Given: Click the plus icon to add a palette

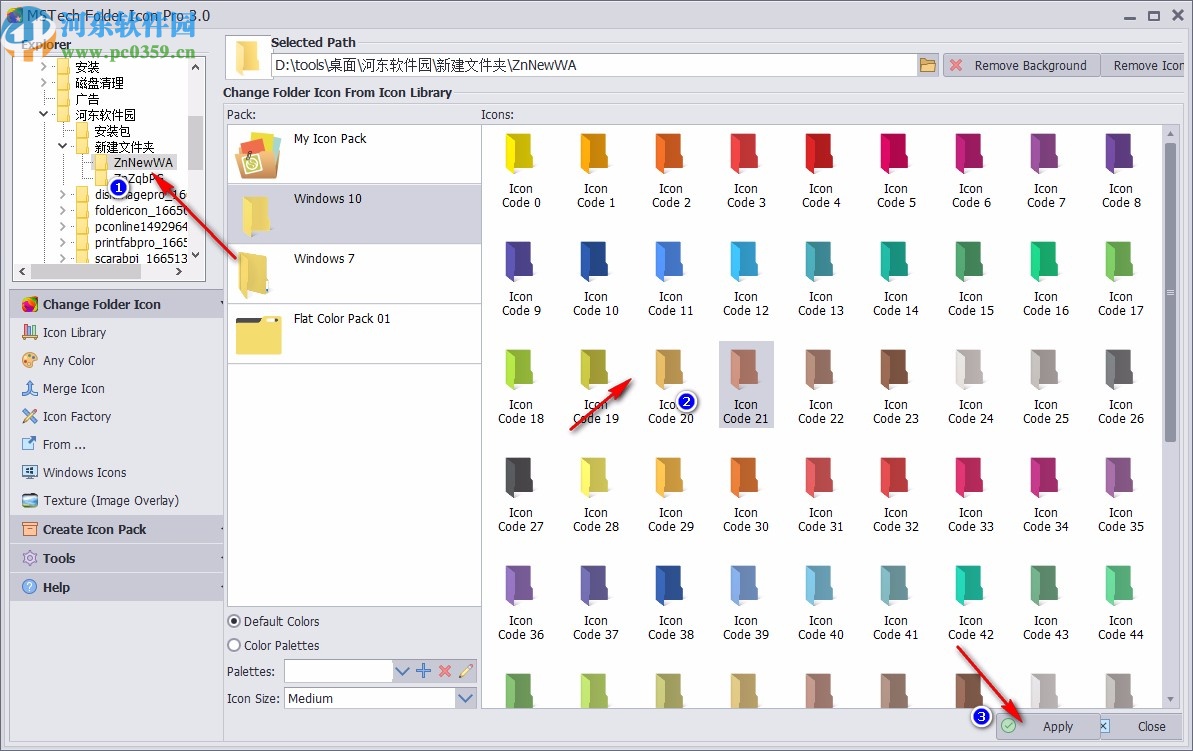Looking at the screenshot, I should click(423, 670).
